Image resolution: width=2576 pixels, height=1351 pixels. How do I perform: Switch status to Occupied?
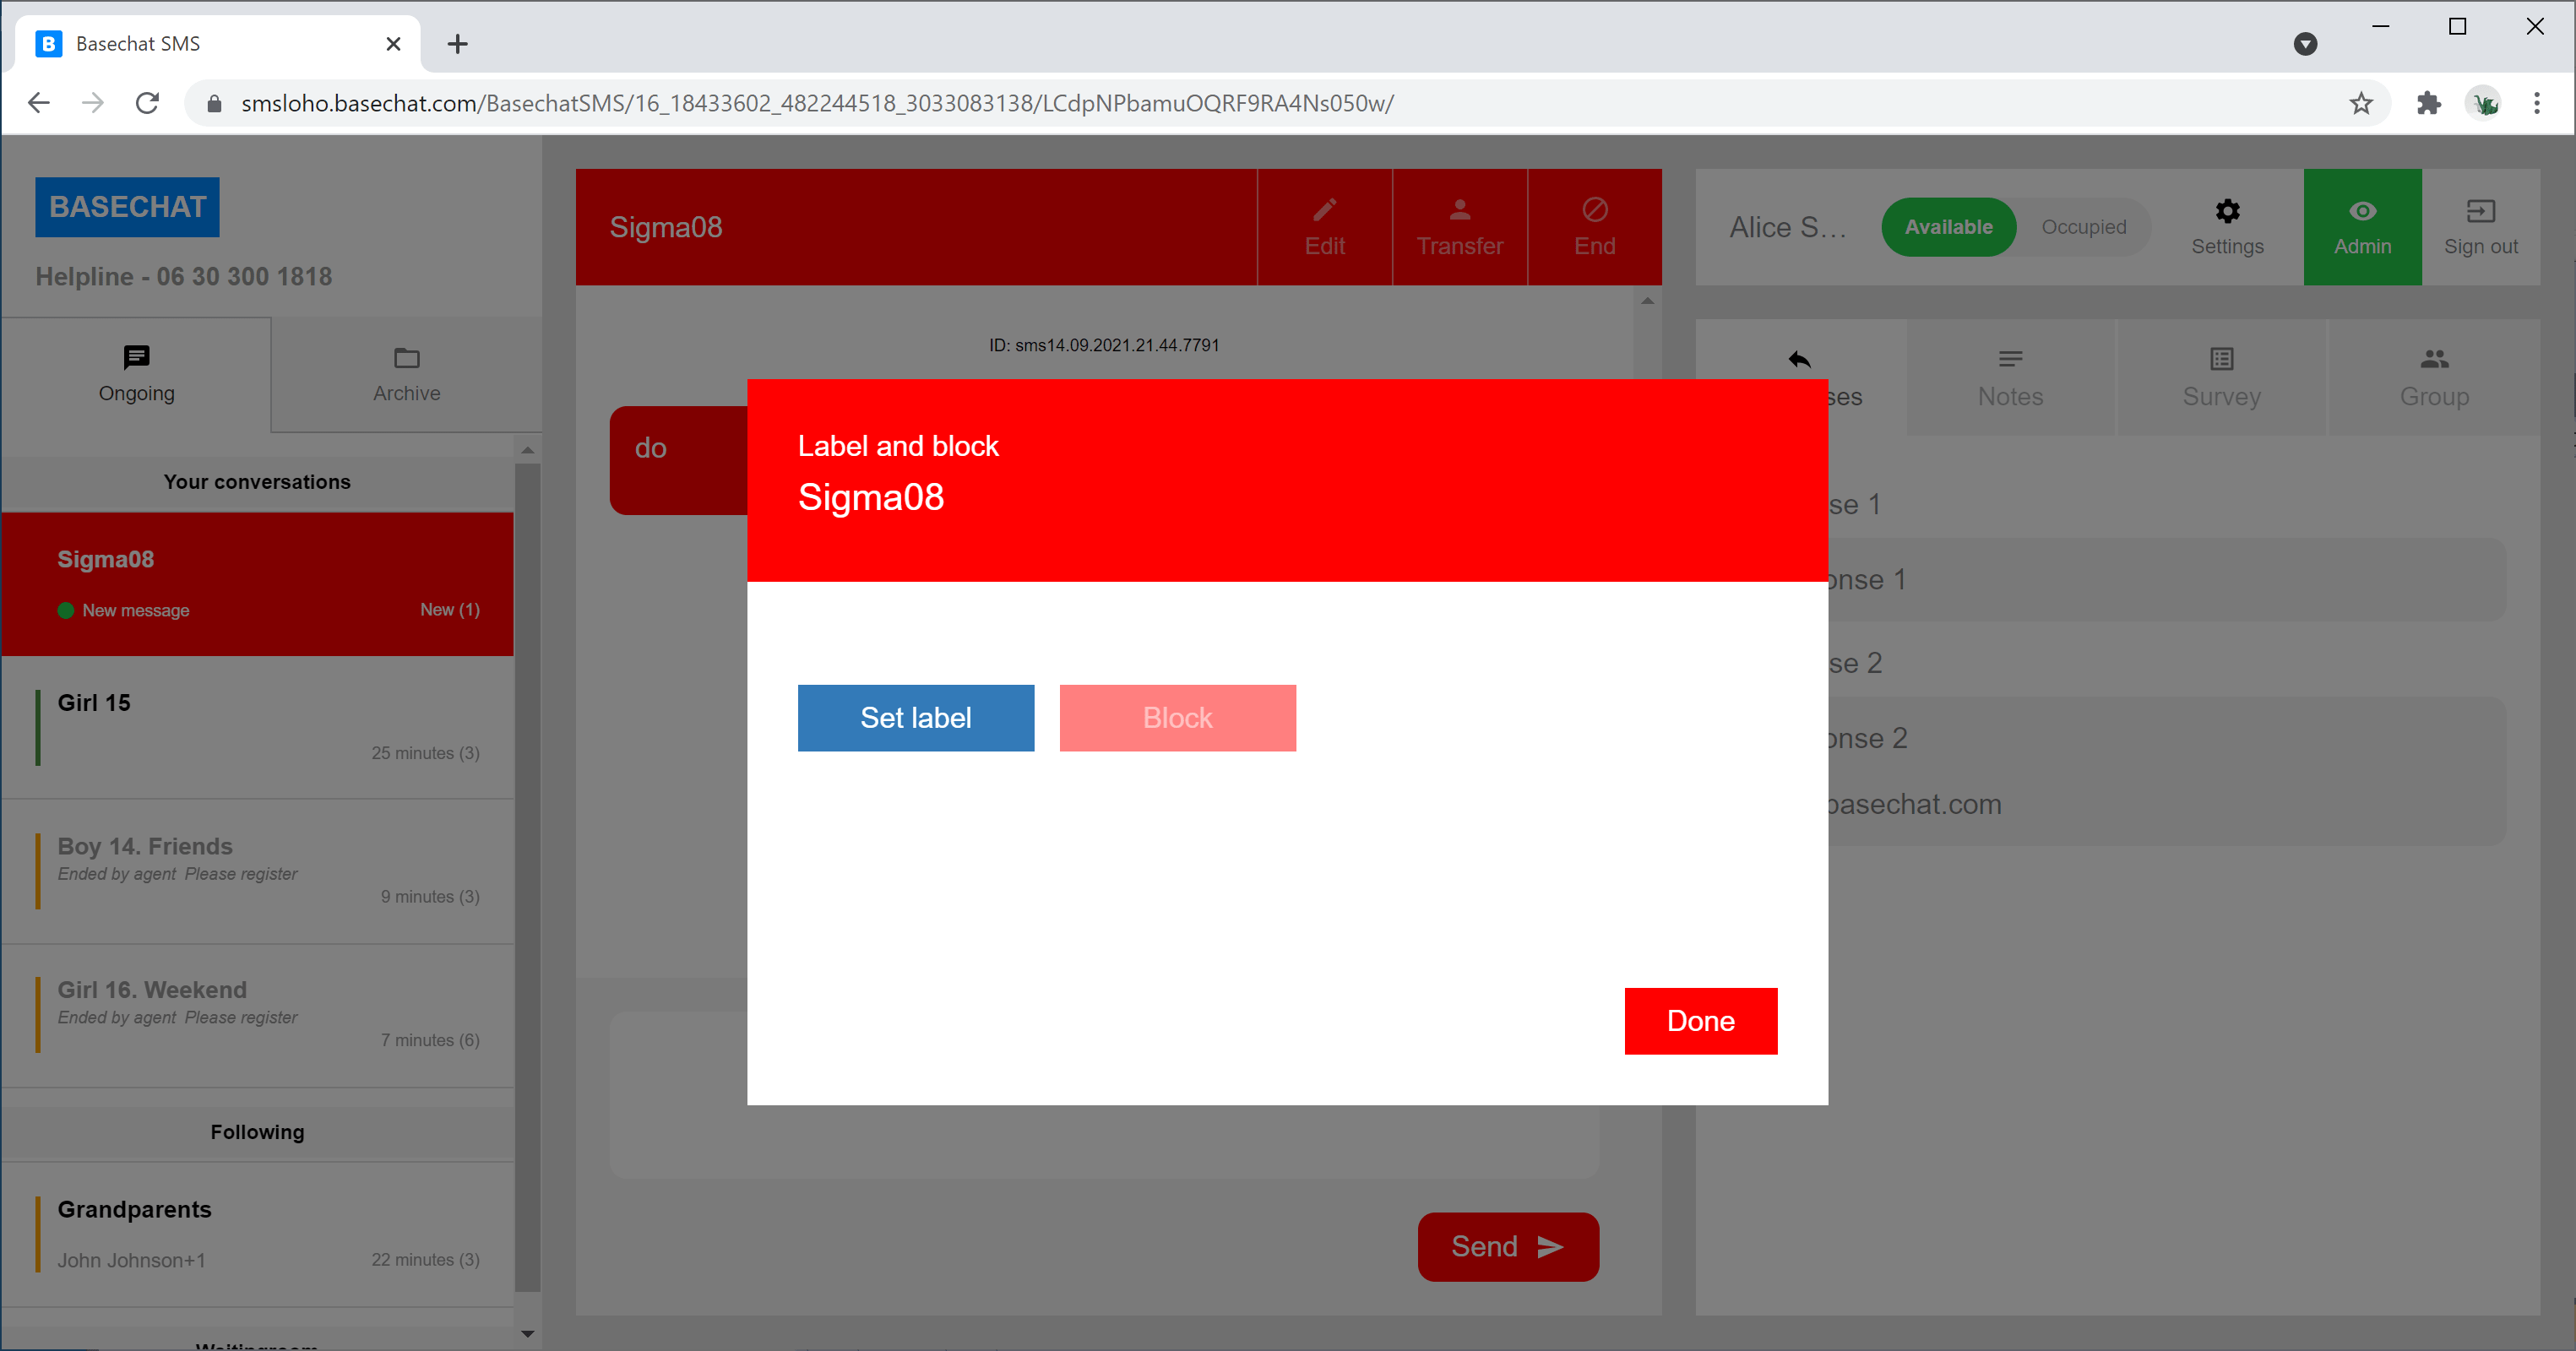[x=2083, y=227]
